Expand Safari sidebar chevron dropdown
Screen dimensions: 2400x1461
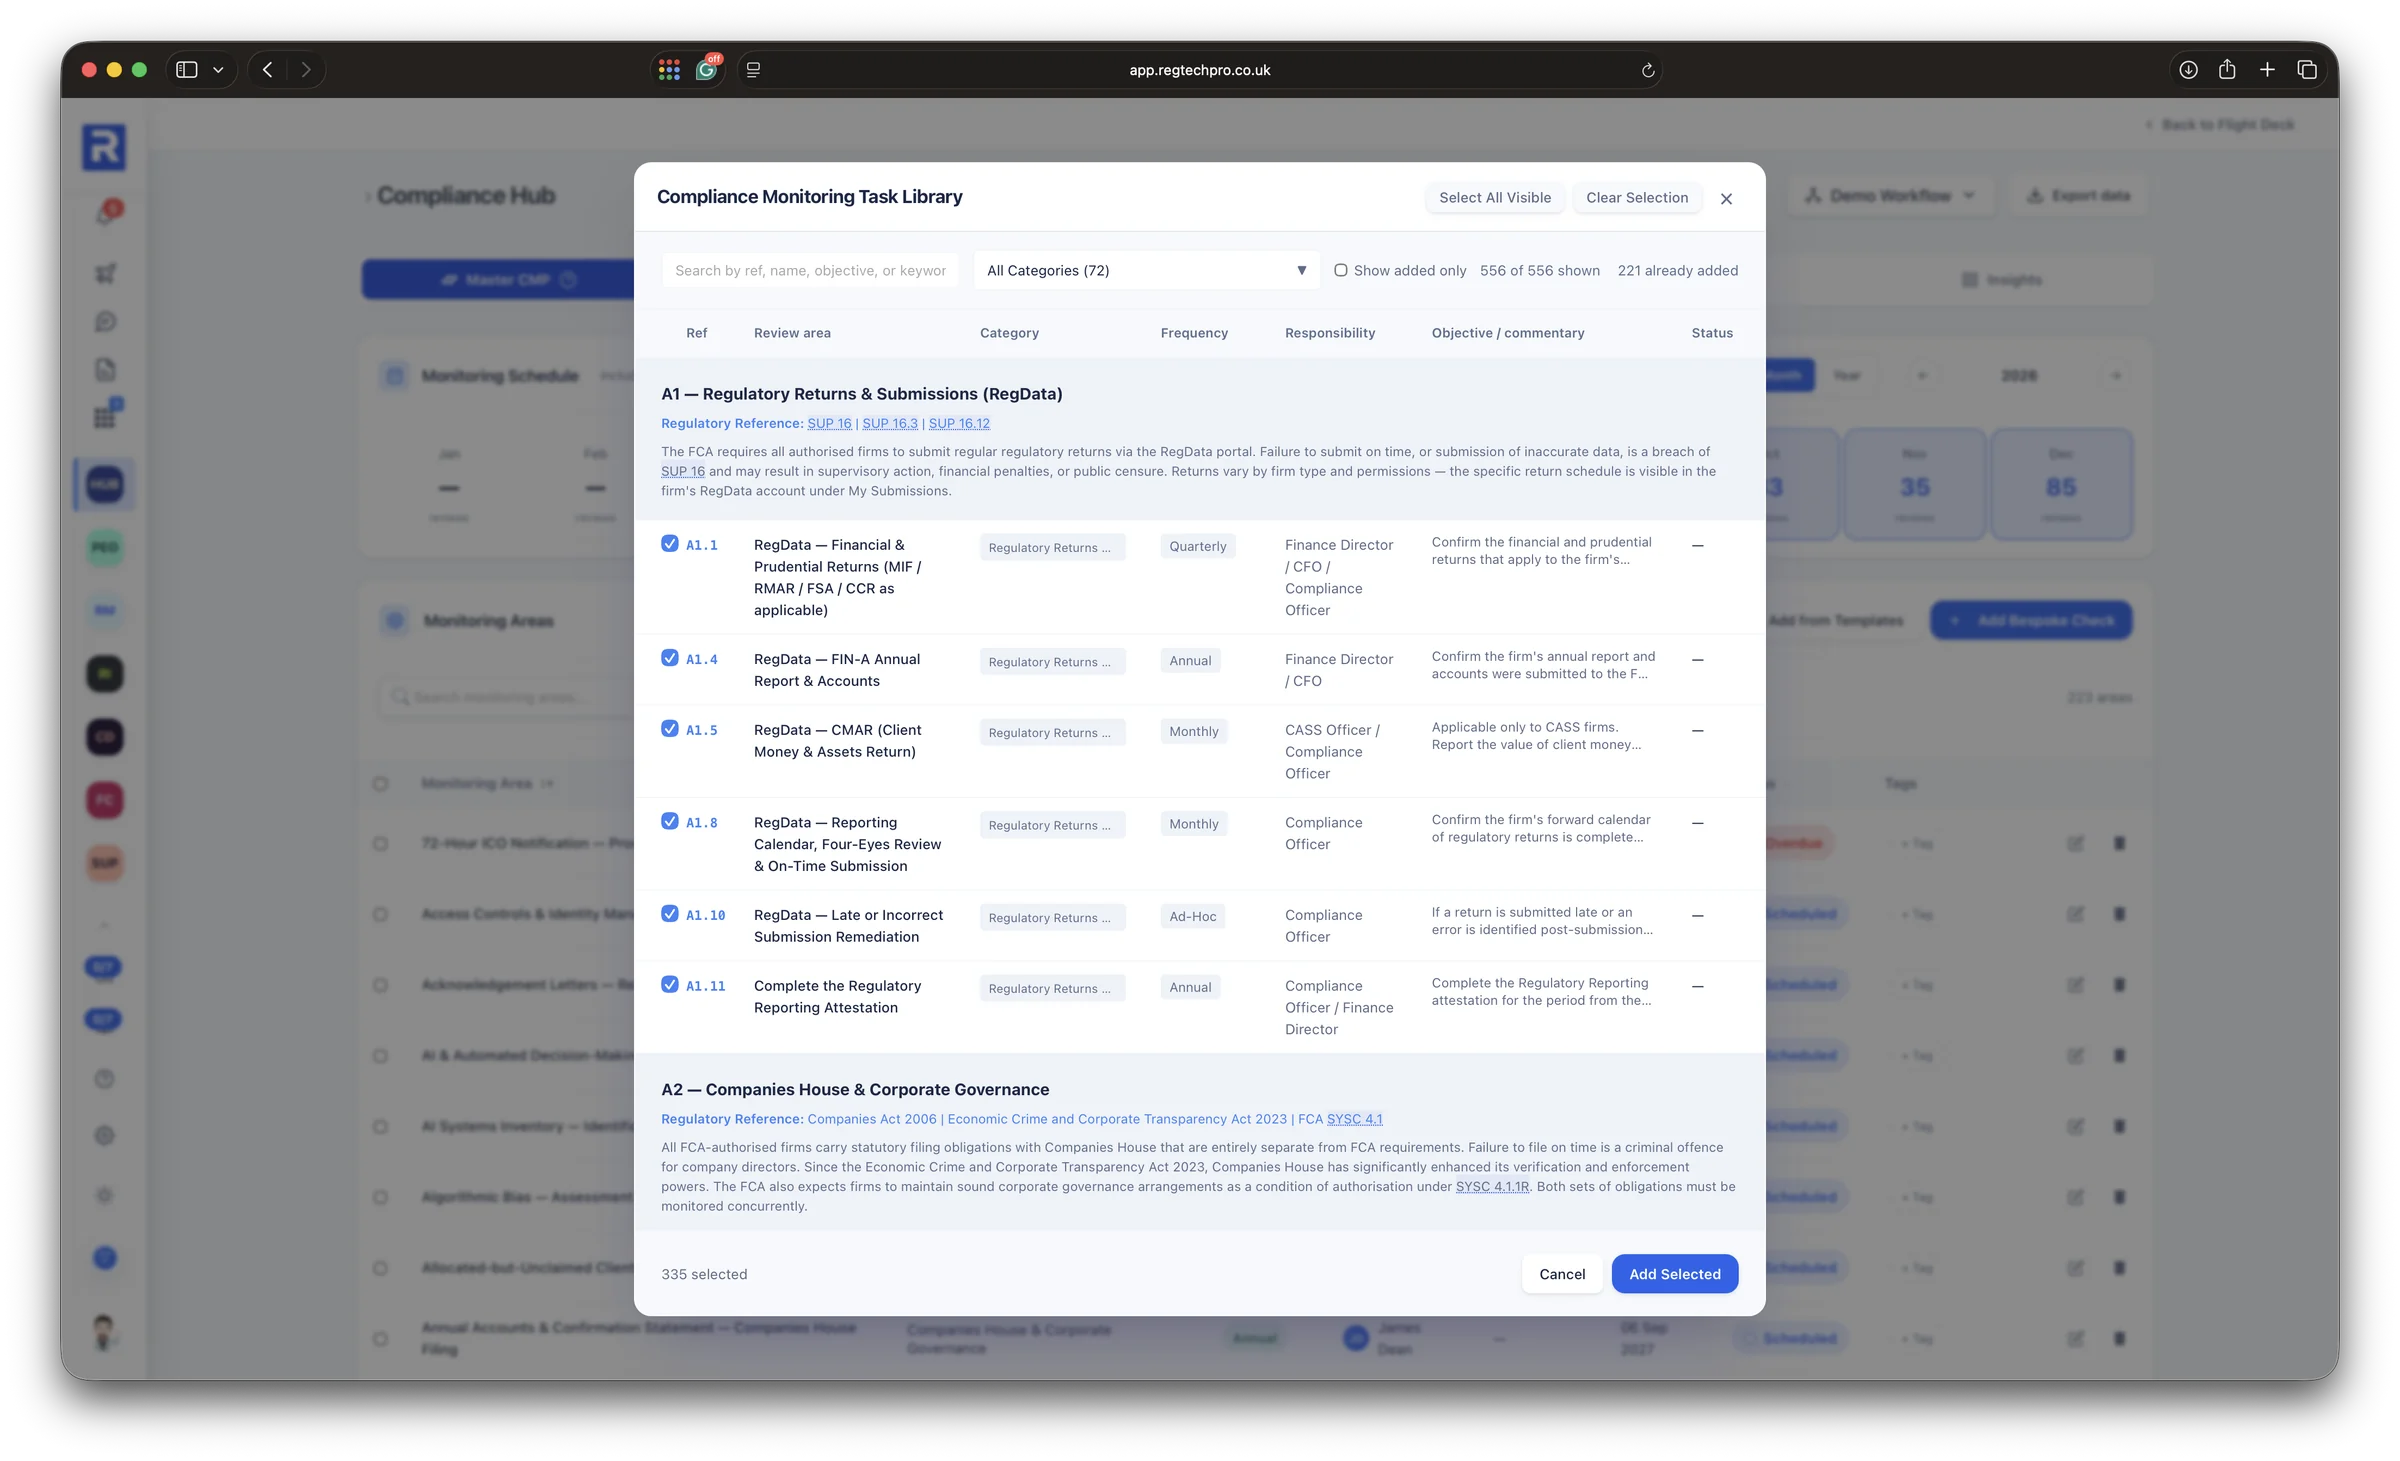(x=218, y=70)
